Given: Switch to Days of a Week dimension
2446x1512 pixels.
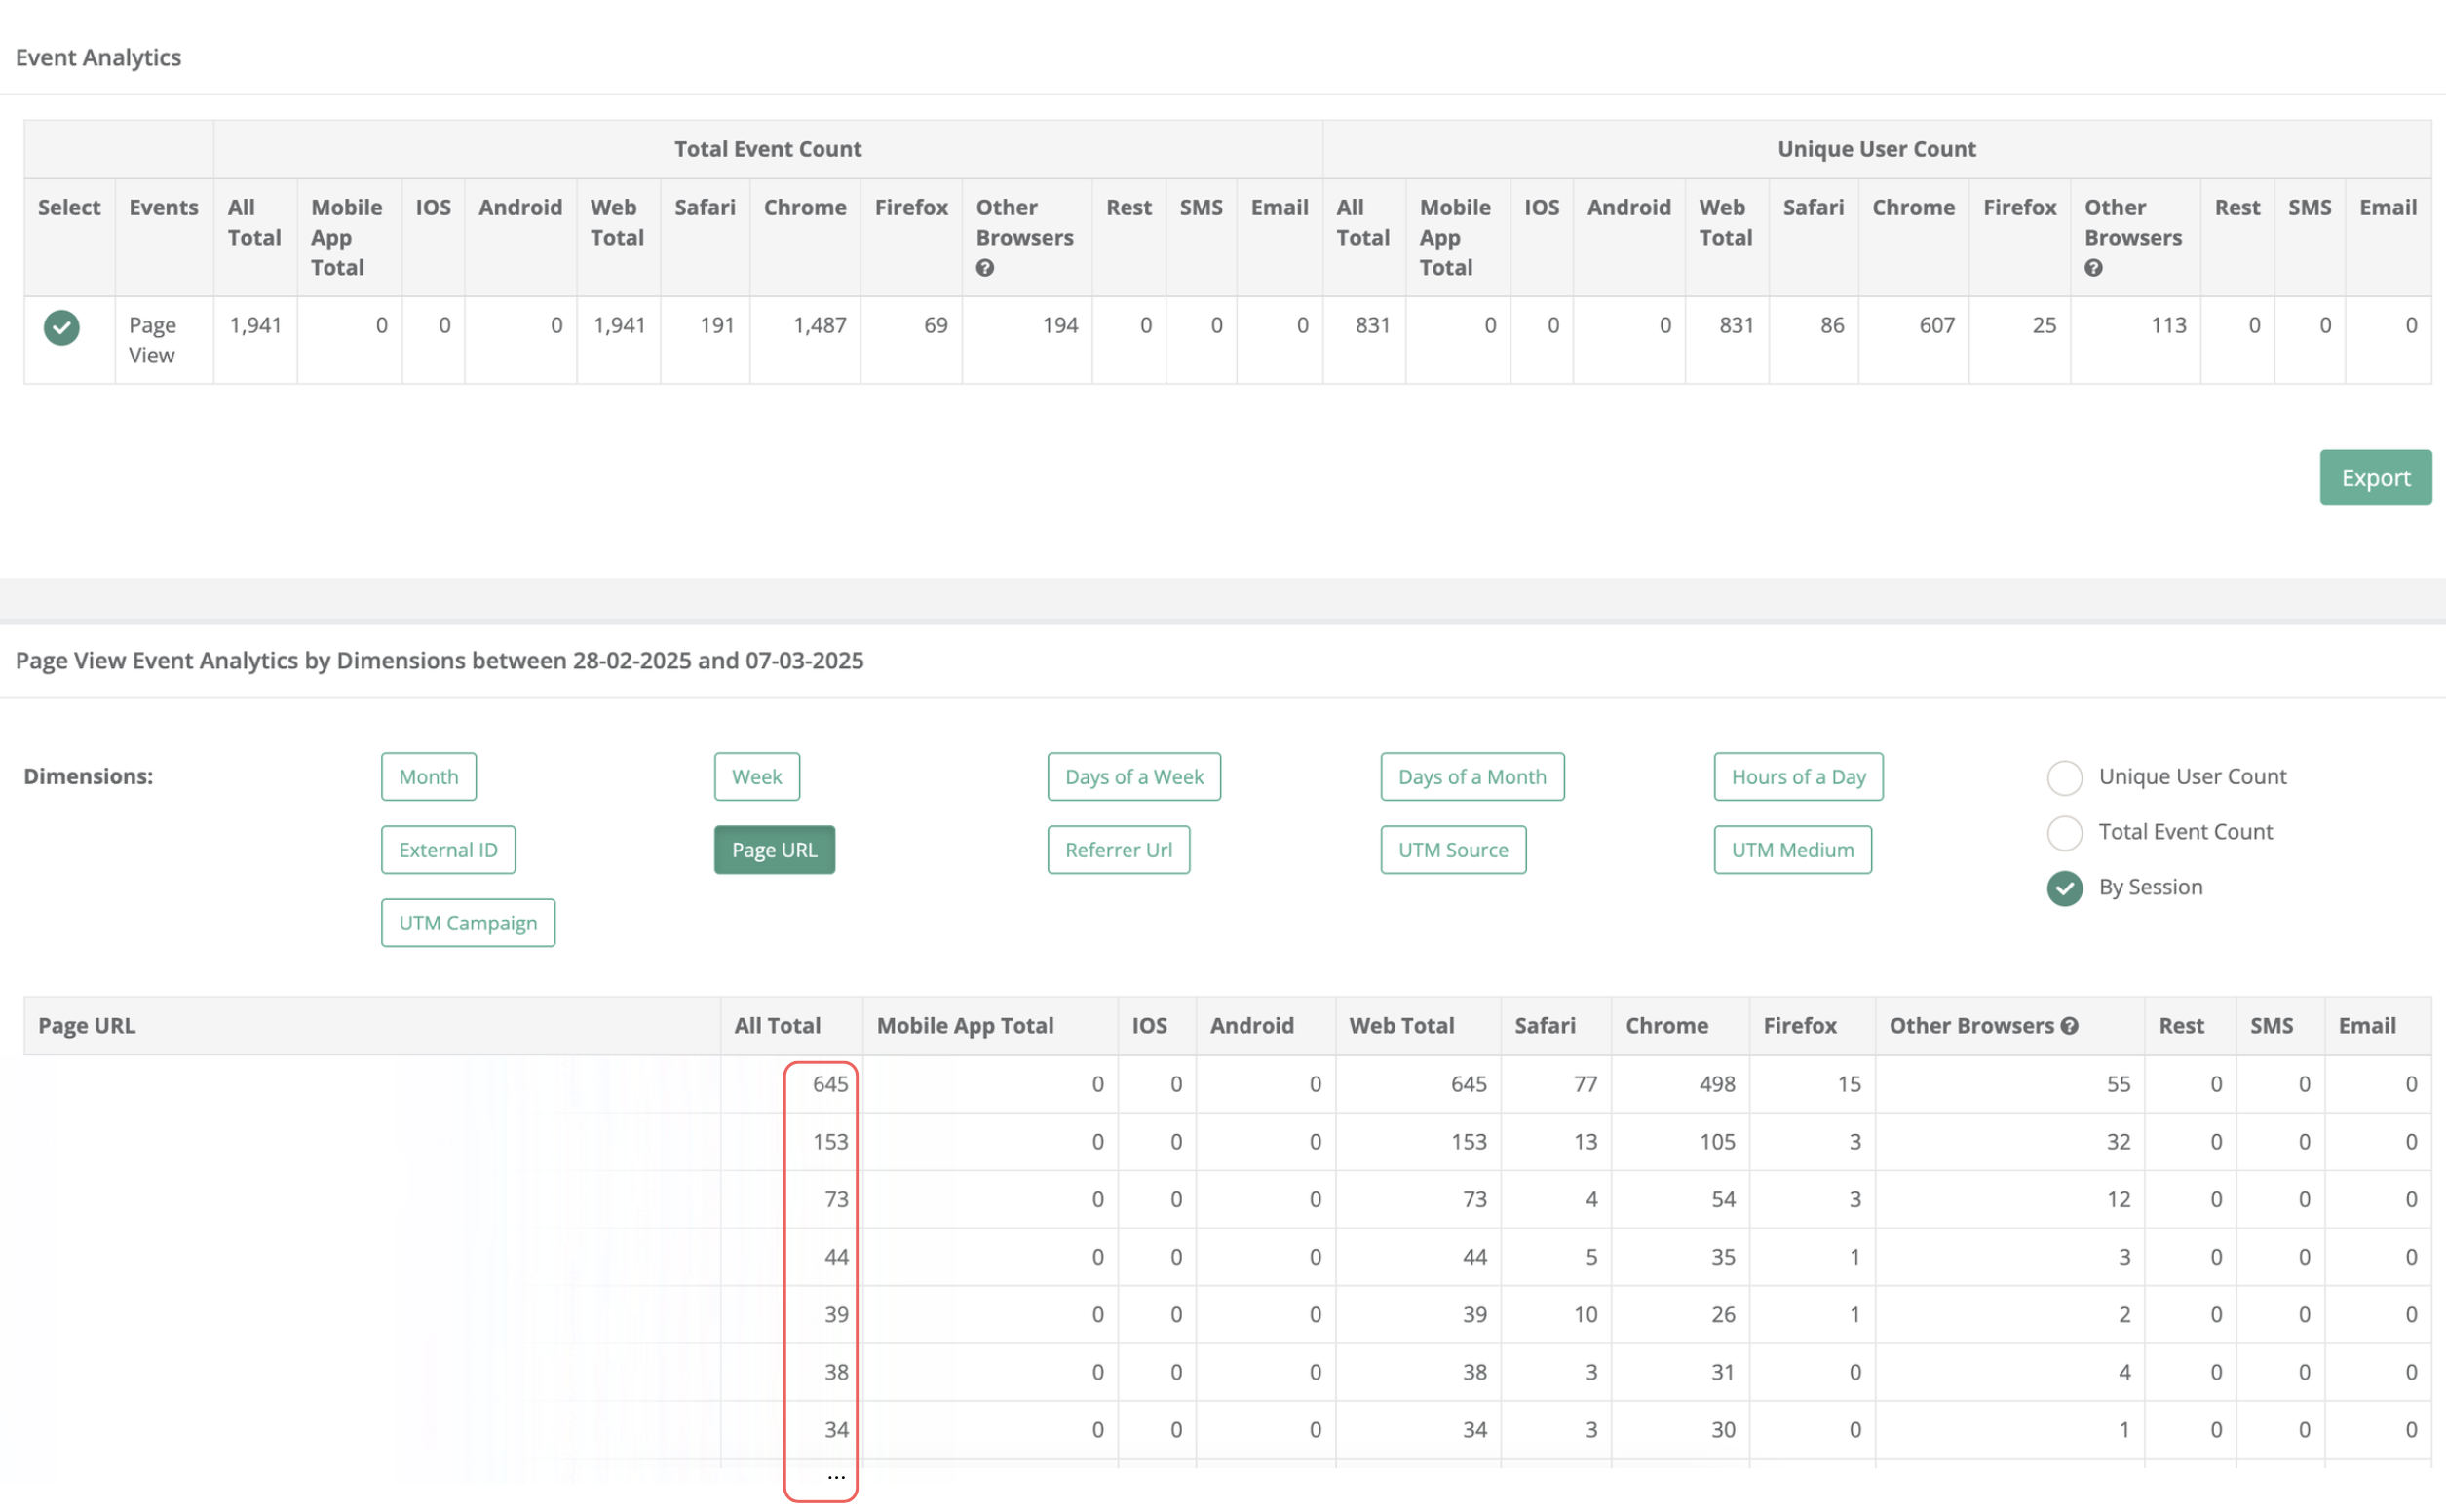Looking at the screenshot, I should click(x=1133, y=777).
